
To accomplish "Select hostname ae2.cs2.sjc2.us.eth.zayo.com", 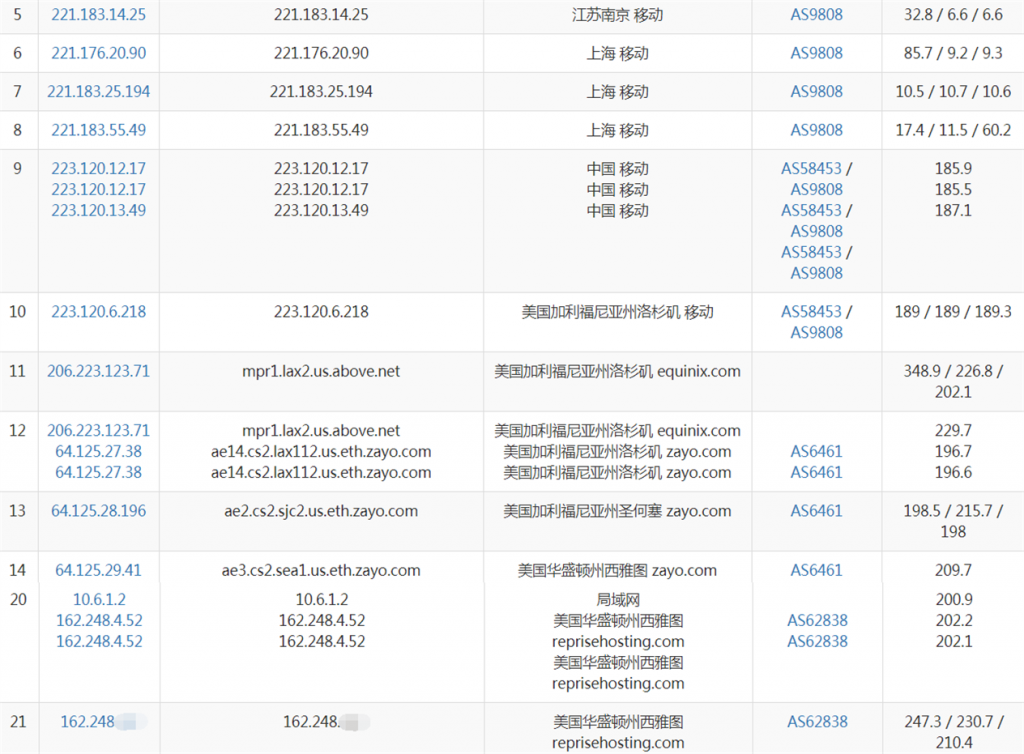I will click(x=321, y=511).
